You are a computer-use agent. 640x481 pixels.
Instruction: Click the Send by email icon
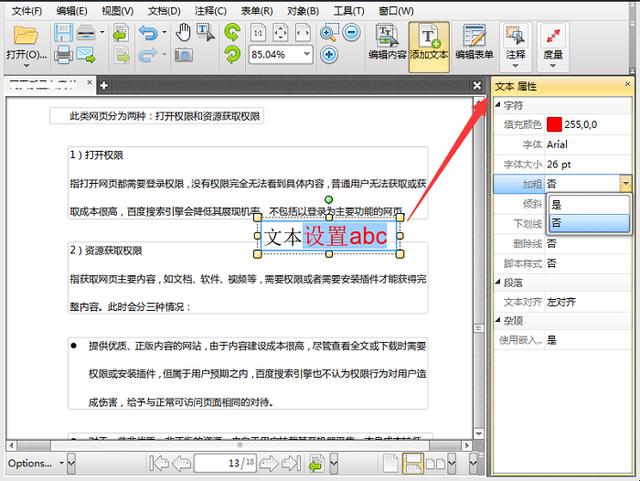86,55
